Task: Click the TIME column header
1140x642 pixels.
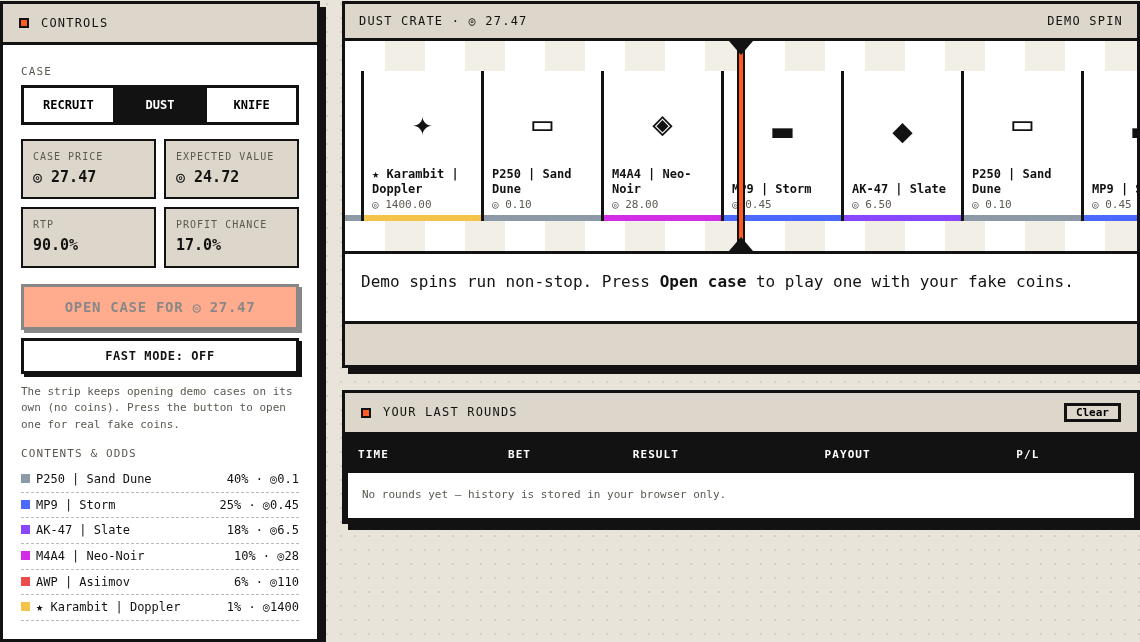Action: point(373,454)
